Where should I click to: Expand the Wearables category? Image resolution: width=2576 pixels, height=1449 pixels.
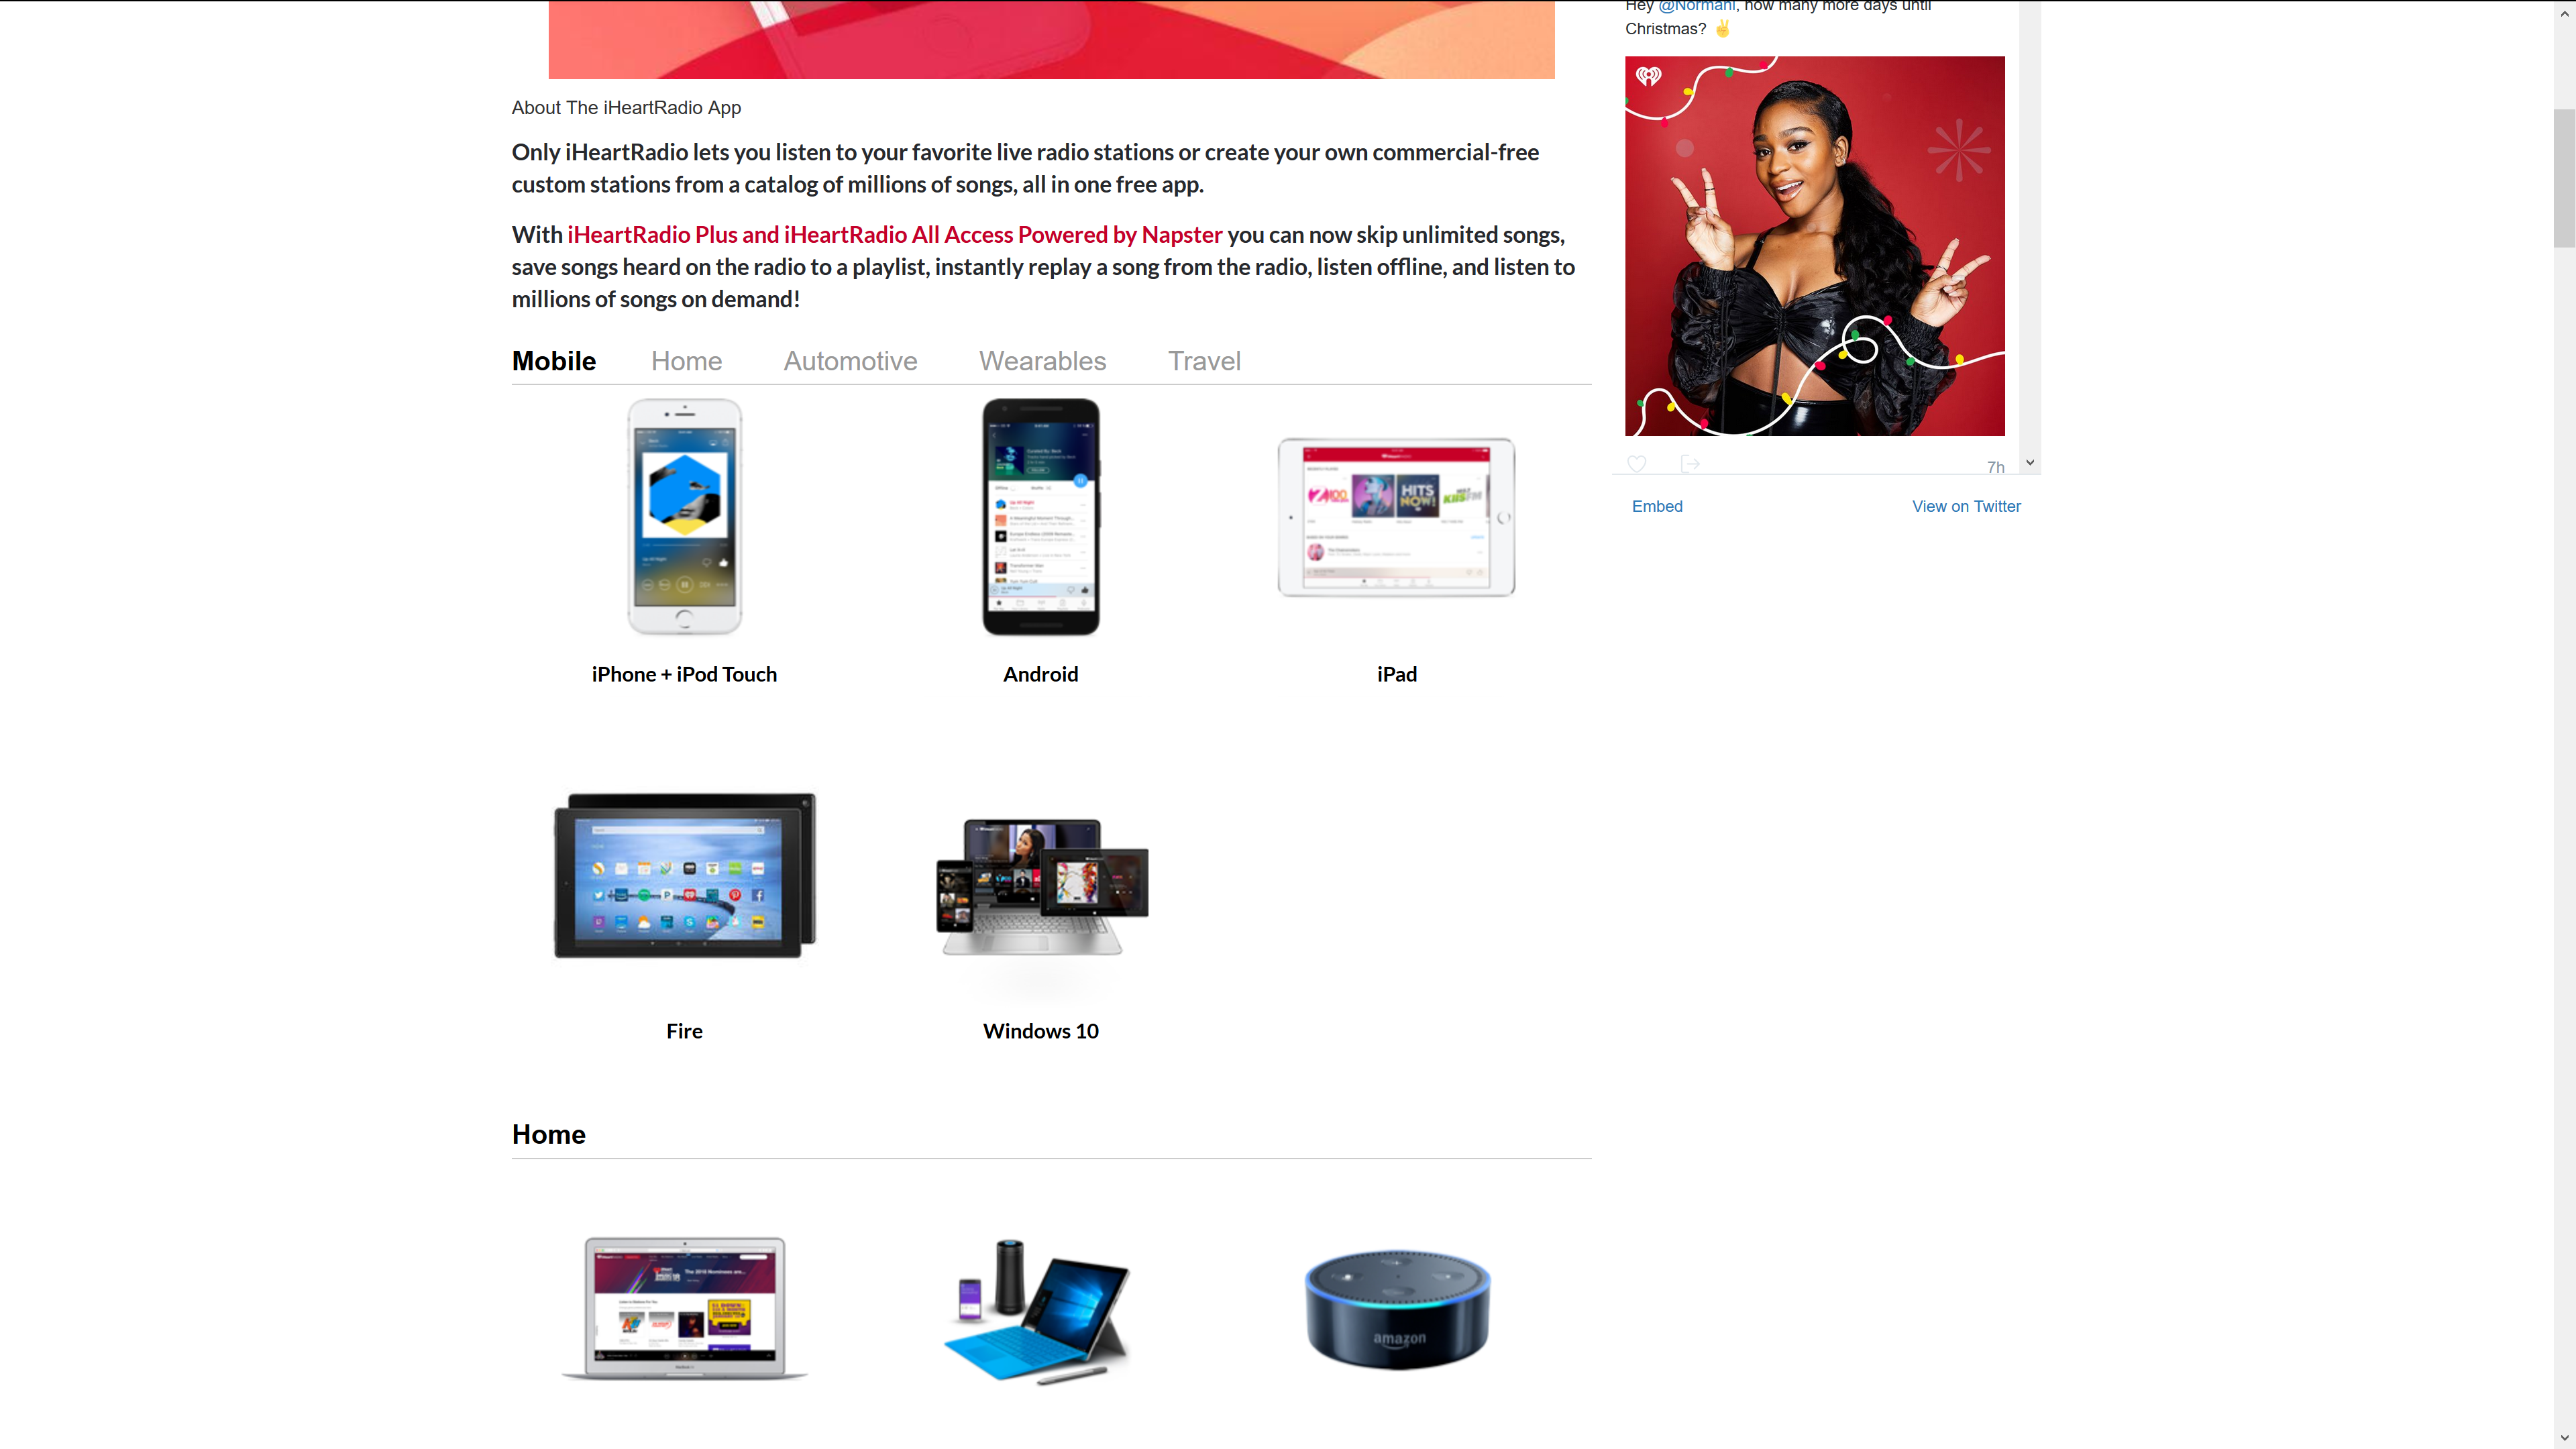(x=1042, y=361)
